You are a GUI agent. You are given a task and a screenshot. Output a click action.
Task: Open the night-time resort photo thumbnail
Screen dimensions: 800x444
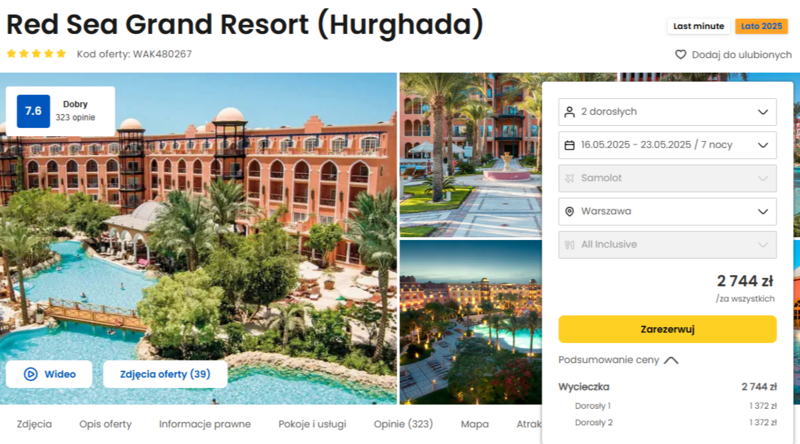coord(470,322)
